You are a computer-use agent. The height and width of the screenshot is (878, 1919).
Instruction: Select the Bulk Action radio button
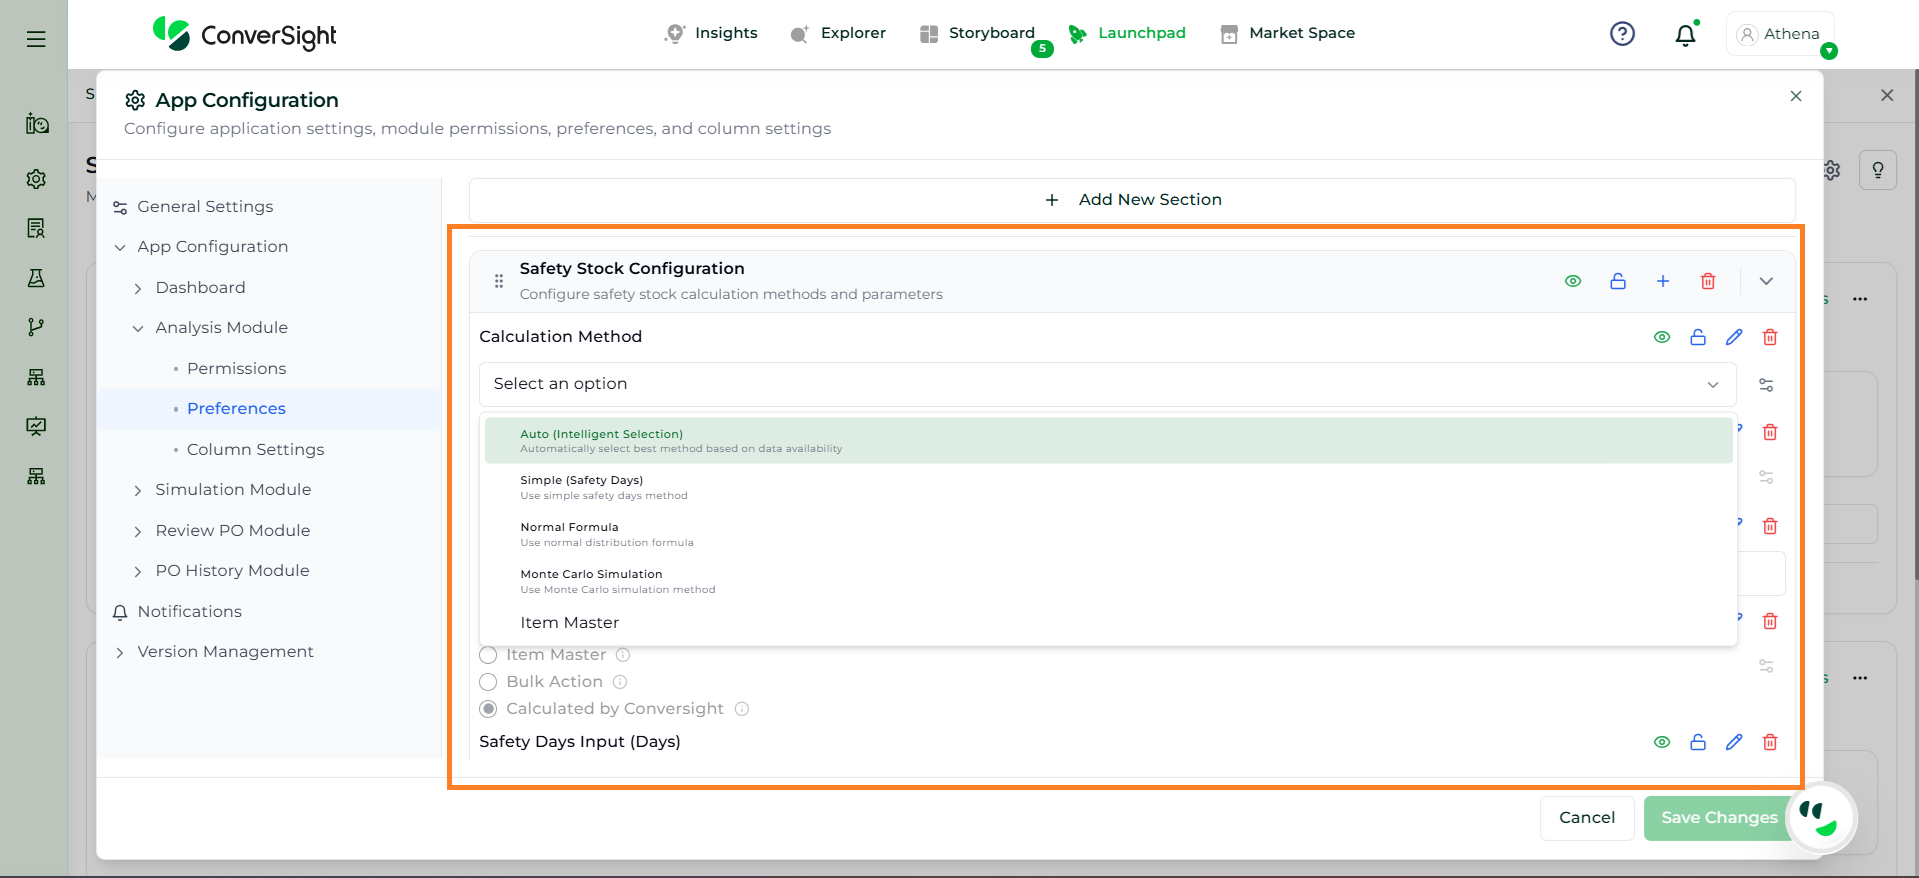[x=488, y=682]
